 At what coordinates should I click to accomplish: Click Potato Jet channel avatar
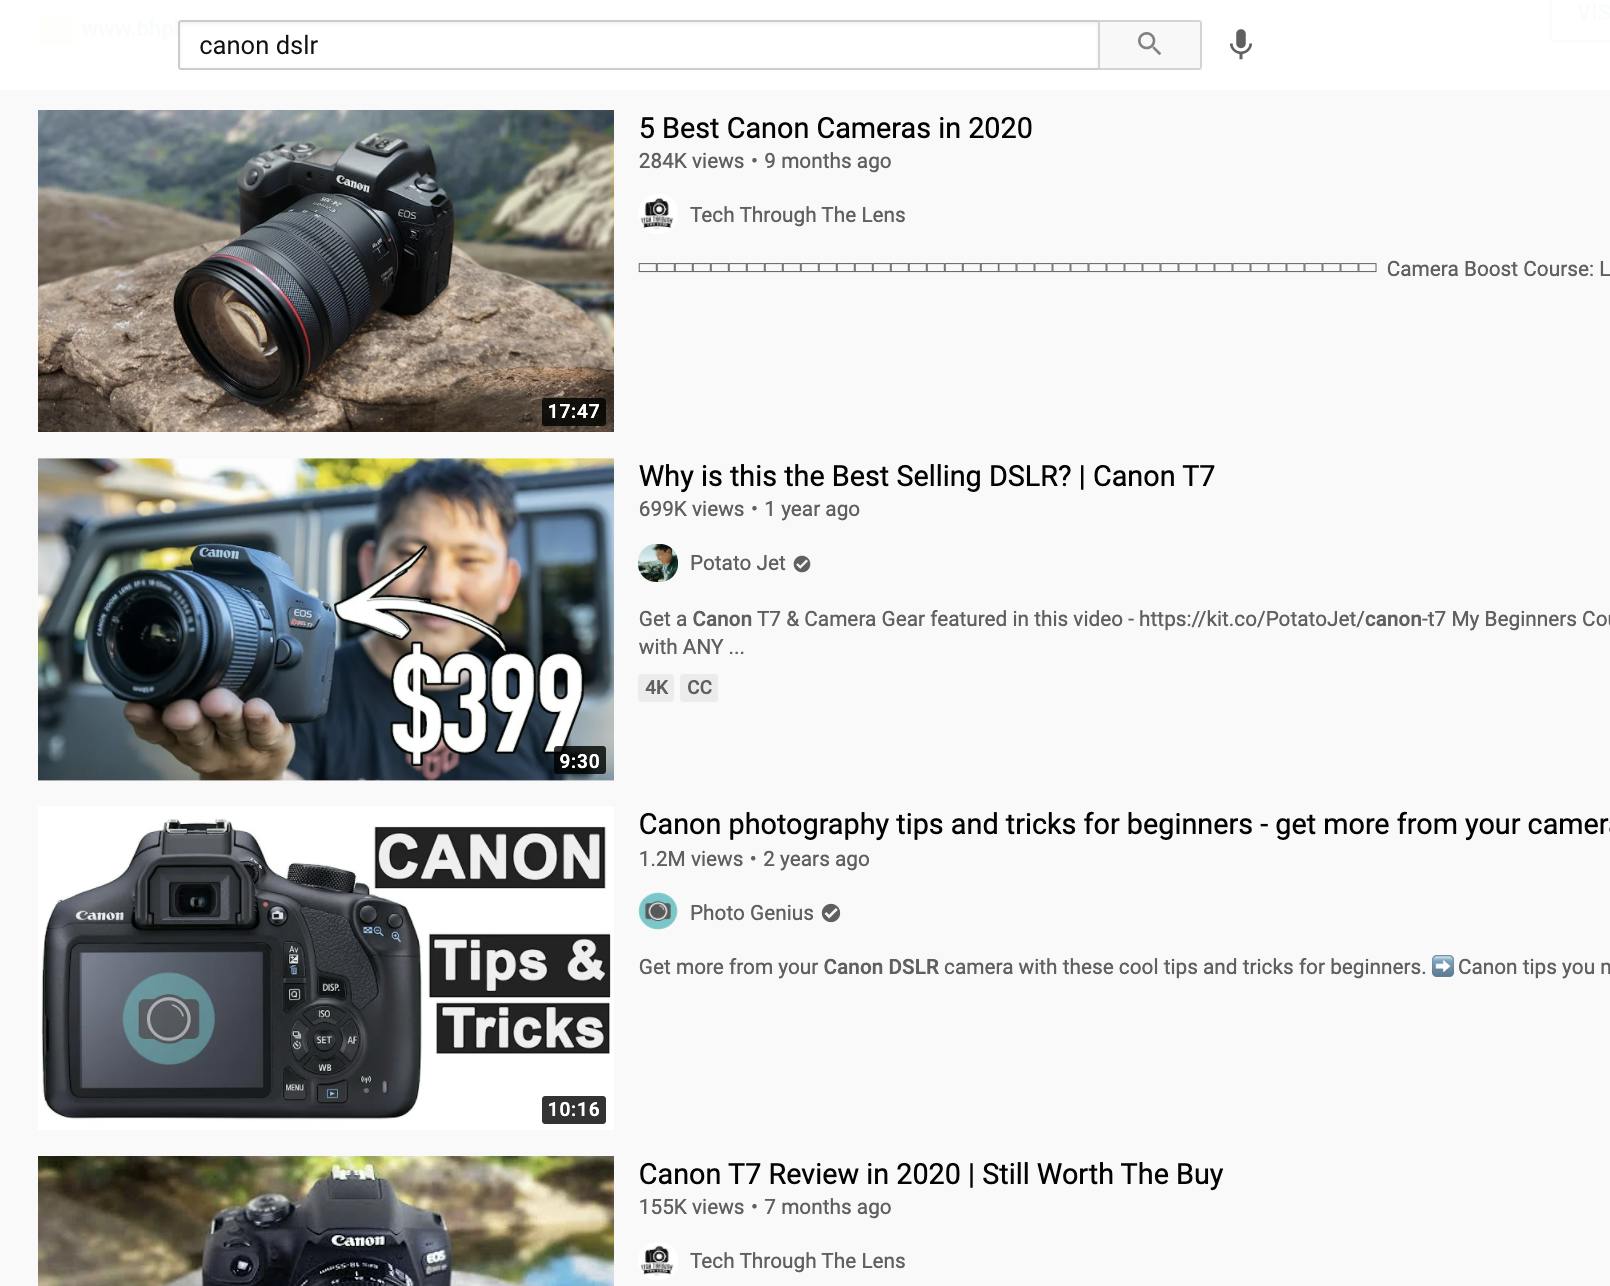click(x=658, y=563)
